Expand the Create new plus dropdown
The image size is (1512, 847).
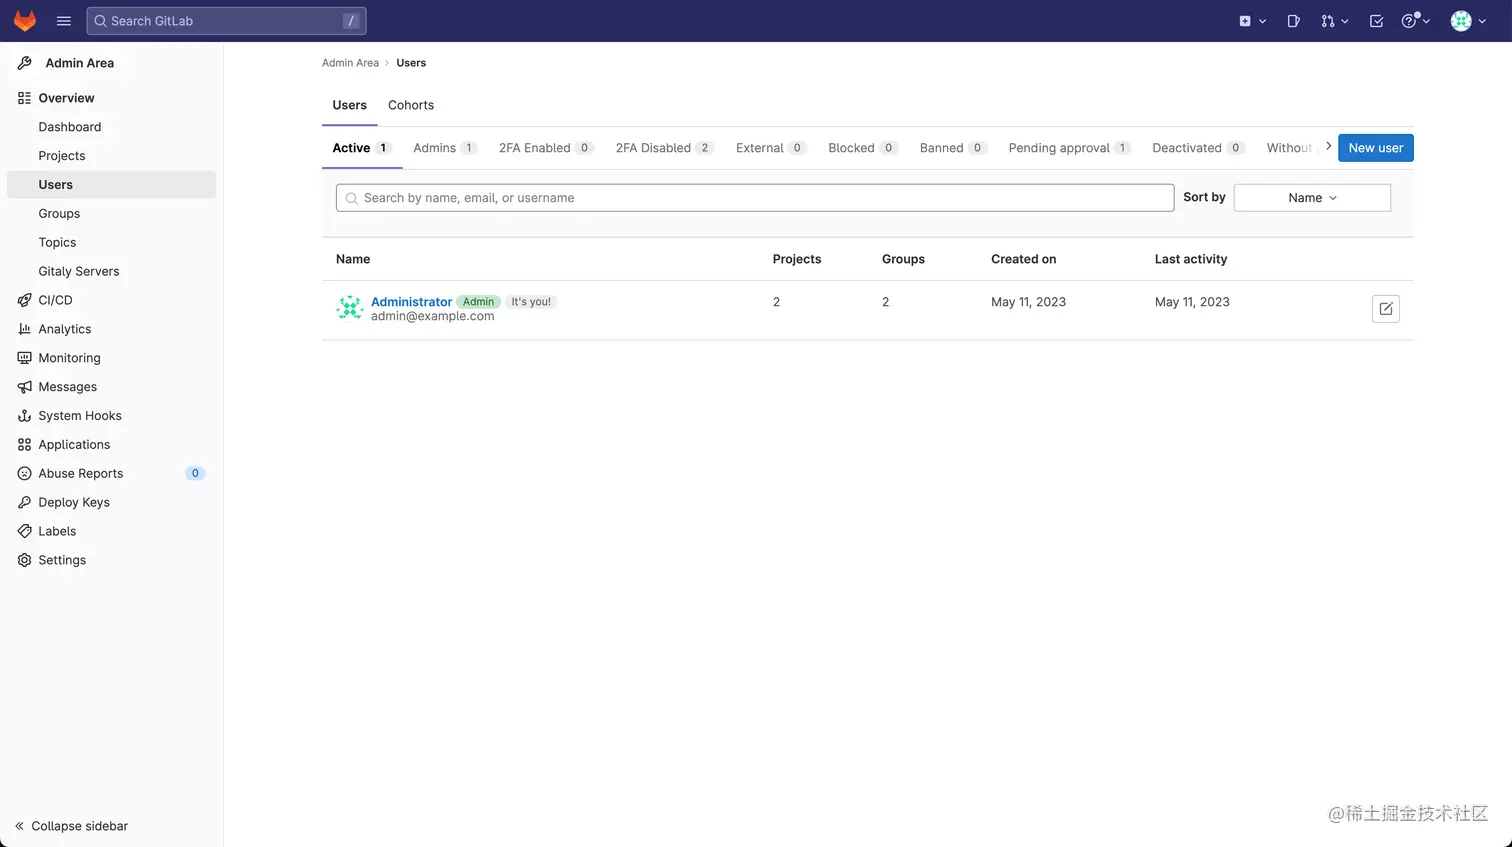click(x=1252, y=21)
